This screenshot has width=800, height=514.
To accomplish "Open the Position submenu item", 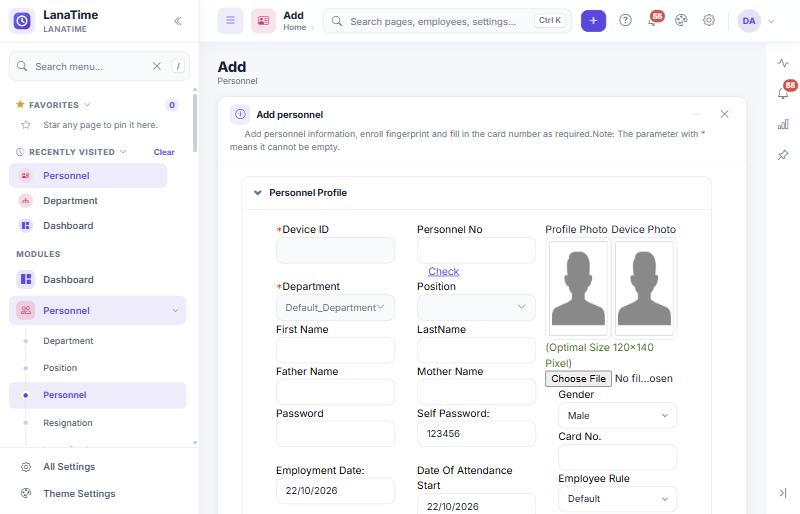I will (x=60, y=368).
